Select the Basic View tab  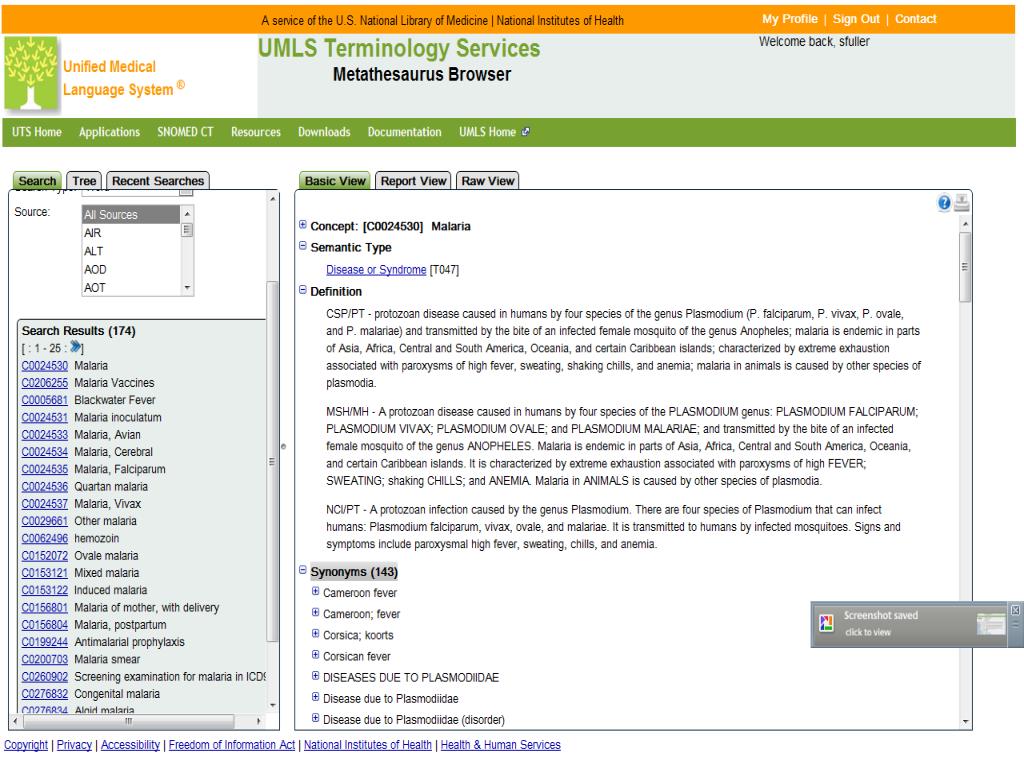(x=335, y=181)
